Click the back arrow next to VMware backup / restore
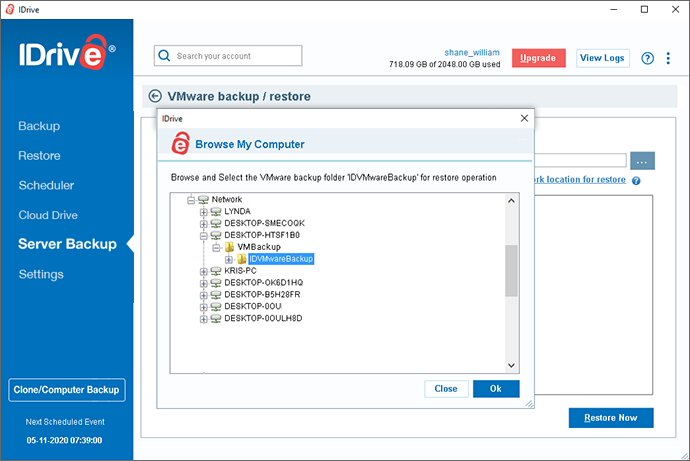Image resolution: width=690 pixels, height=461 pixels. point(155,96)
